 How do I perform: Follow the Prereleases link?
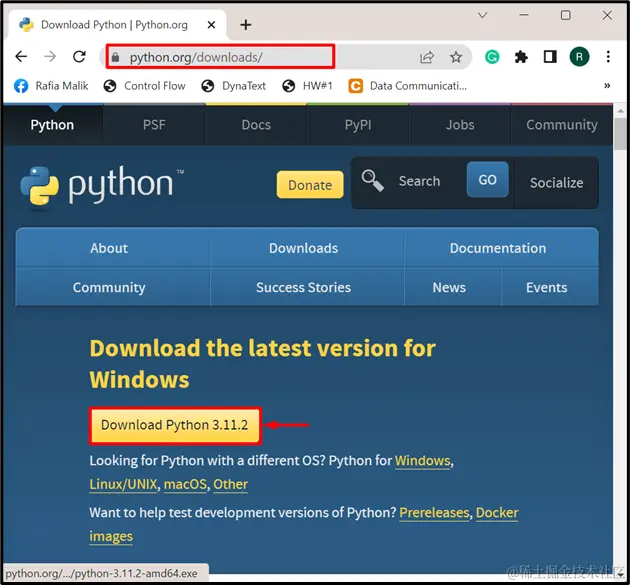434,513
